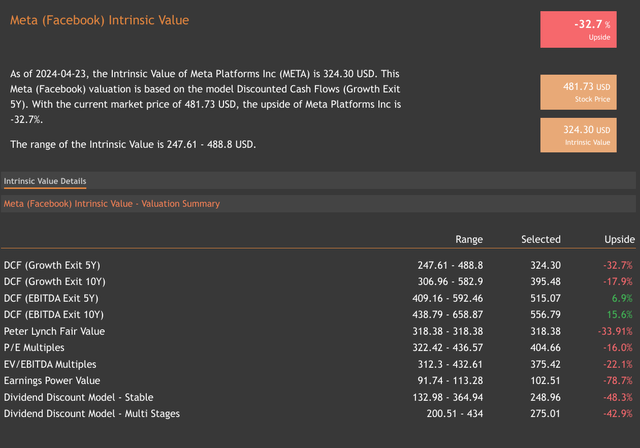Click the -22.1% upside value

tap(618, 364)
